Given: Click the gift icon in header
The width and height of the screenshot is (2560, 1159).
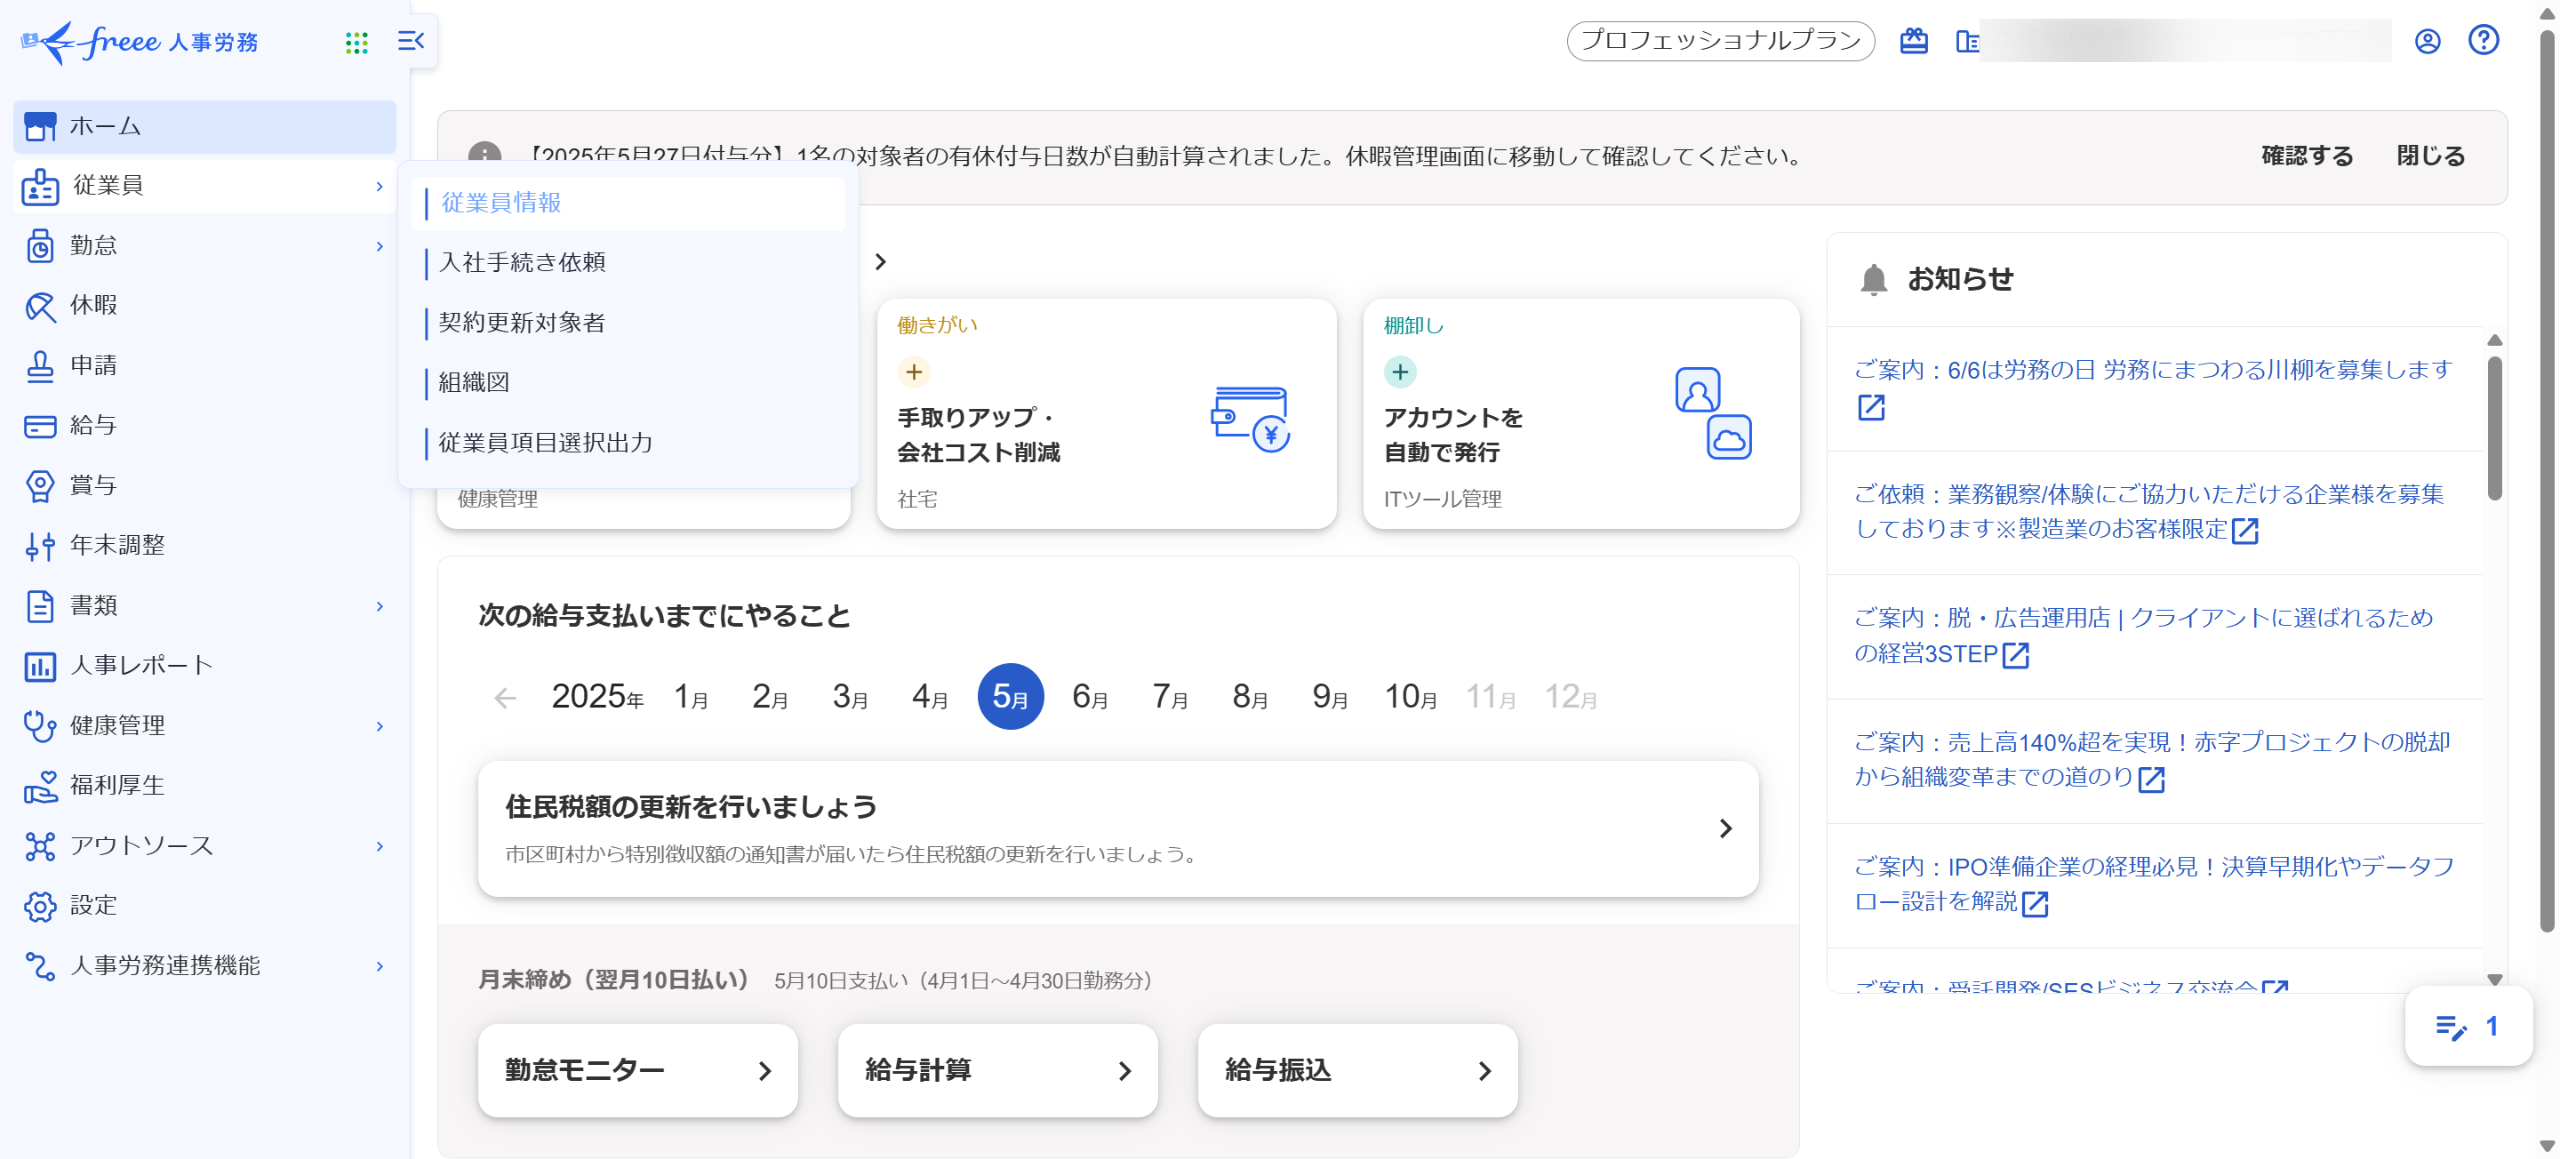Looking at the screenshot, I should coord(1913,41).
